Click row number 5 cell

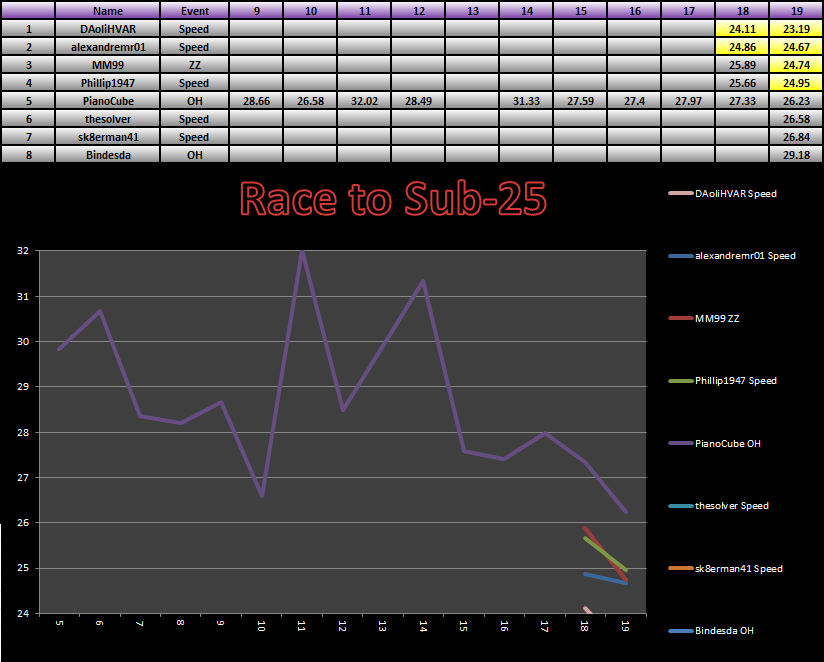coord(28,101)
